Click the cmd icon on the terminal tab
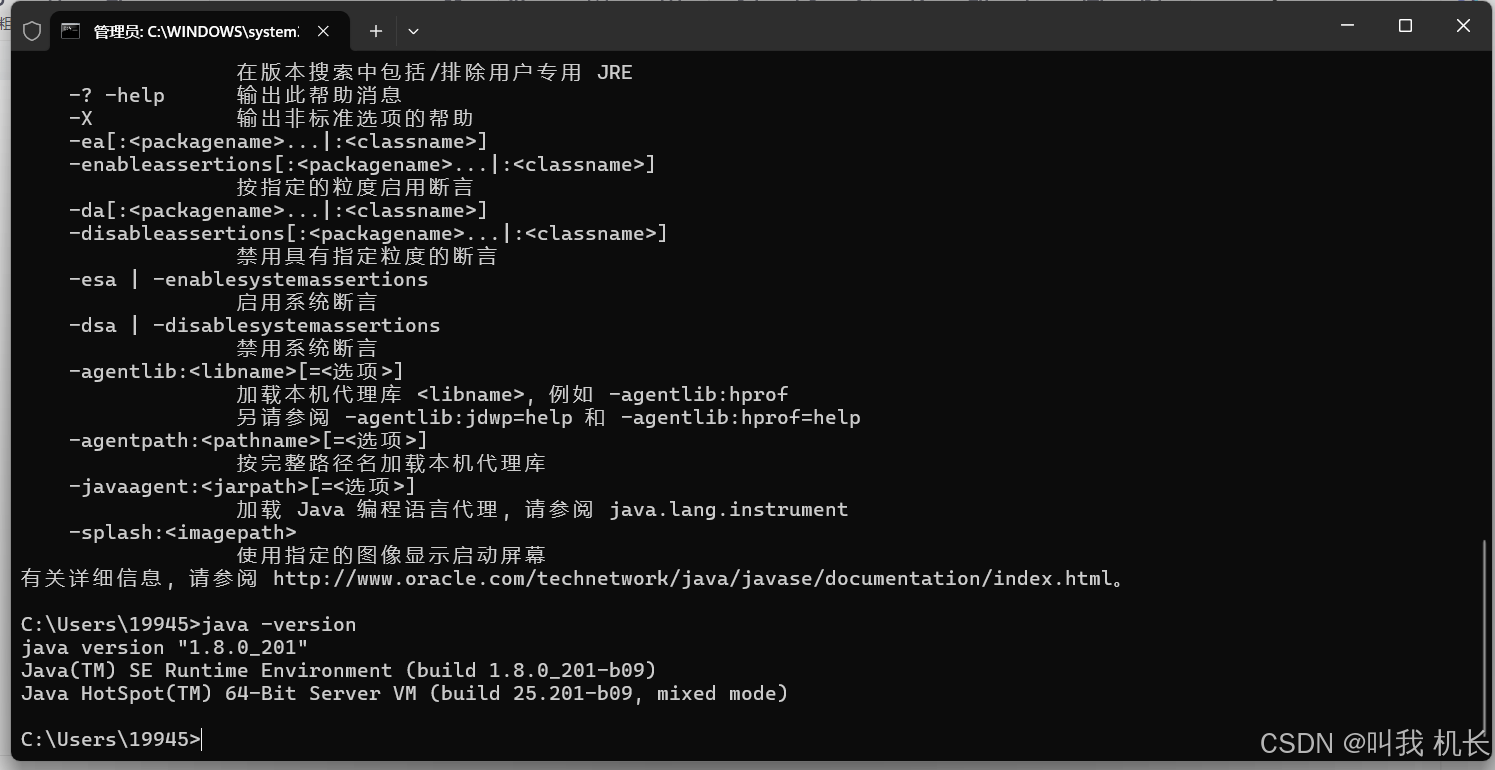This screenshot has width=1495, height=770. pyautogui.click(x=70, y=31)
